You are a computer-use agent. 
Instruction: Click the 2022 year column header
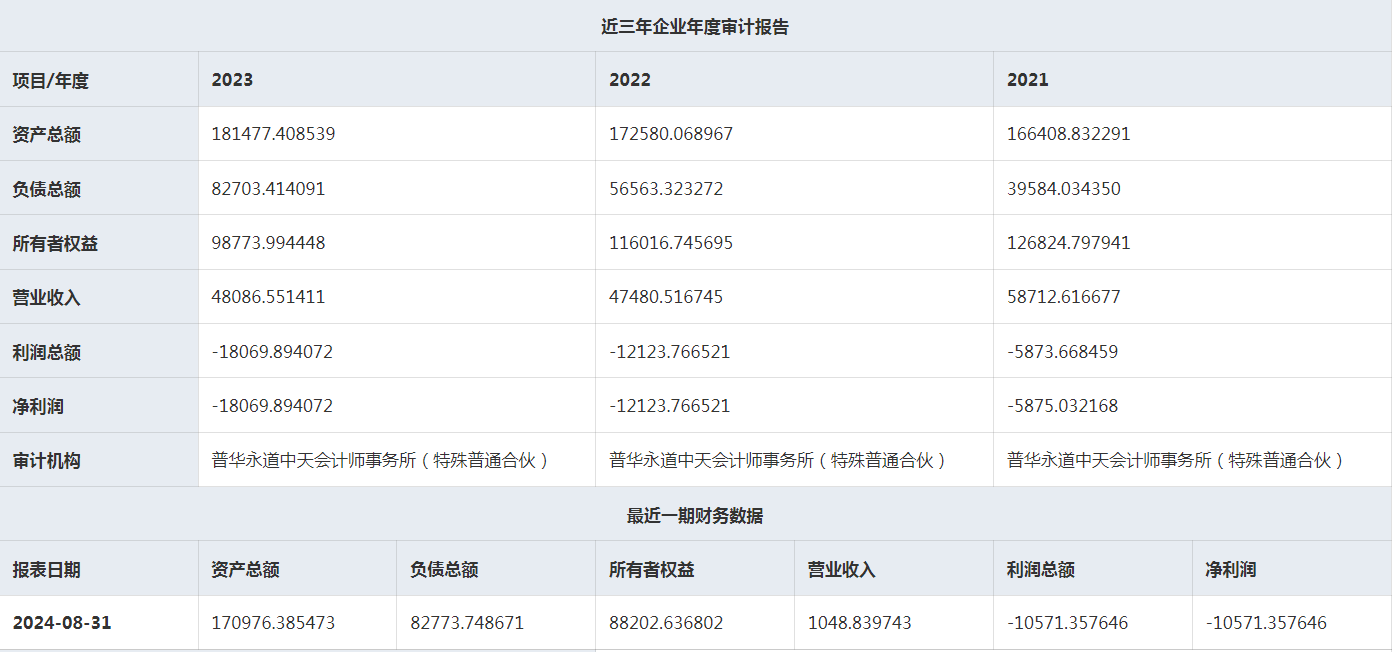coord(630,80)
